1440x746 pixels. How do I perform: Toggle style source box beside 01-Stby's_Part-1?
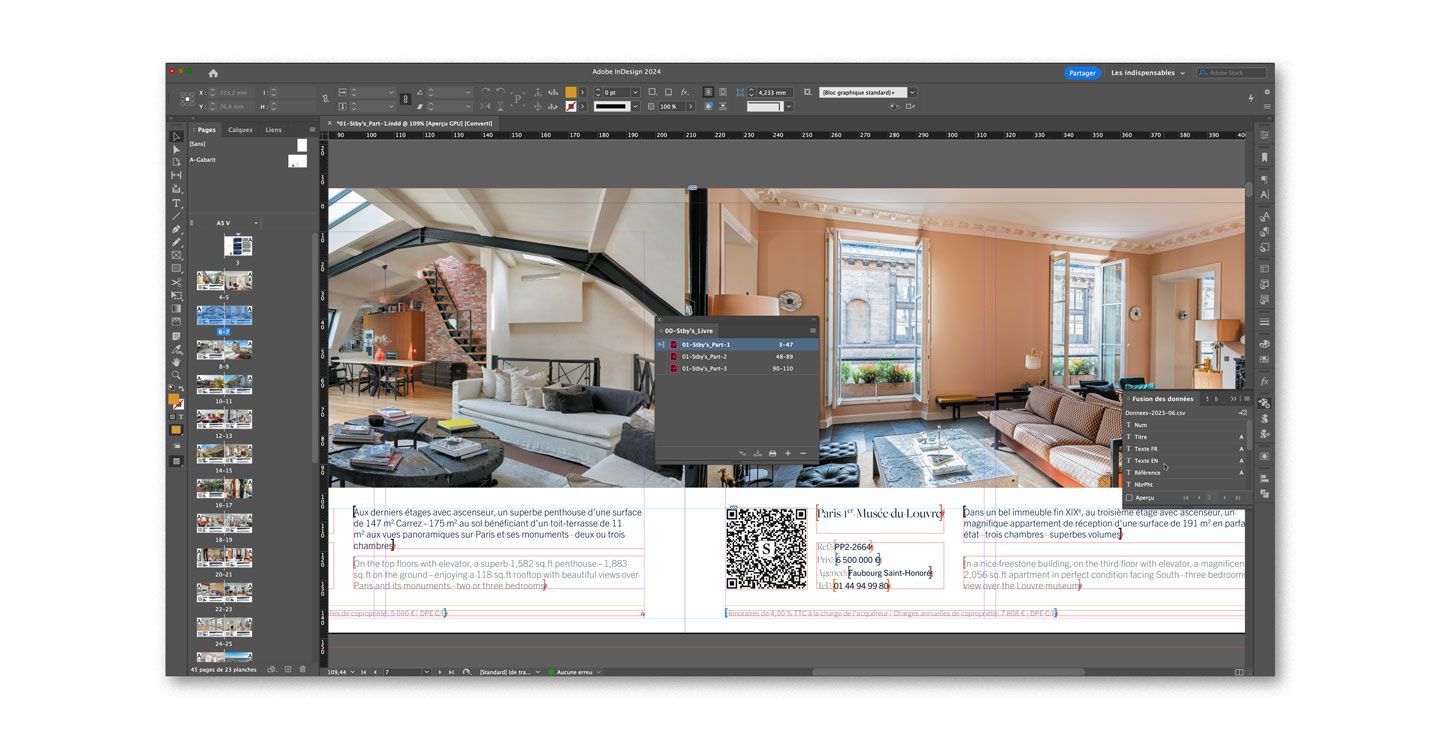tap(661, 344)
